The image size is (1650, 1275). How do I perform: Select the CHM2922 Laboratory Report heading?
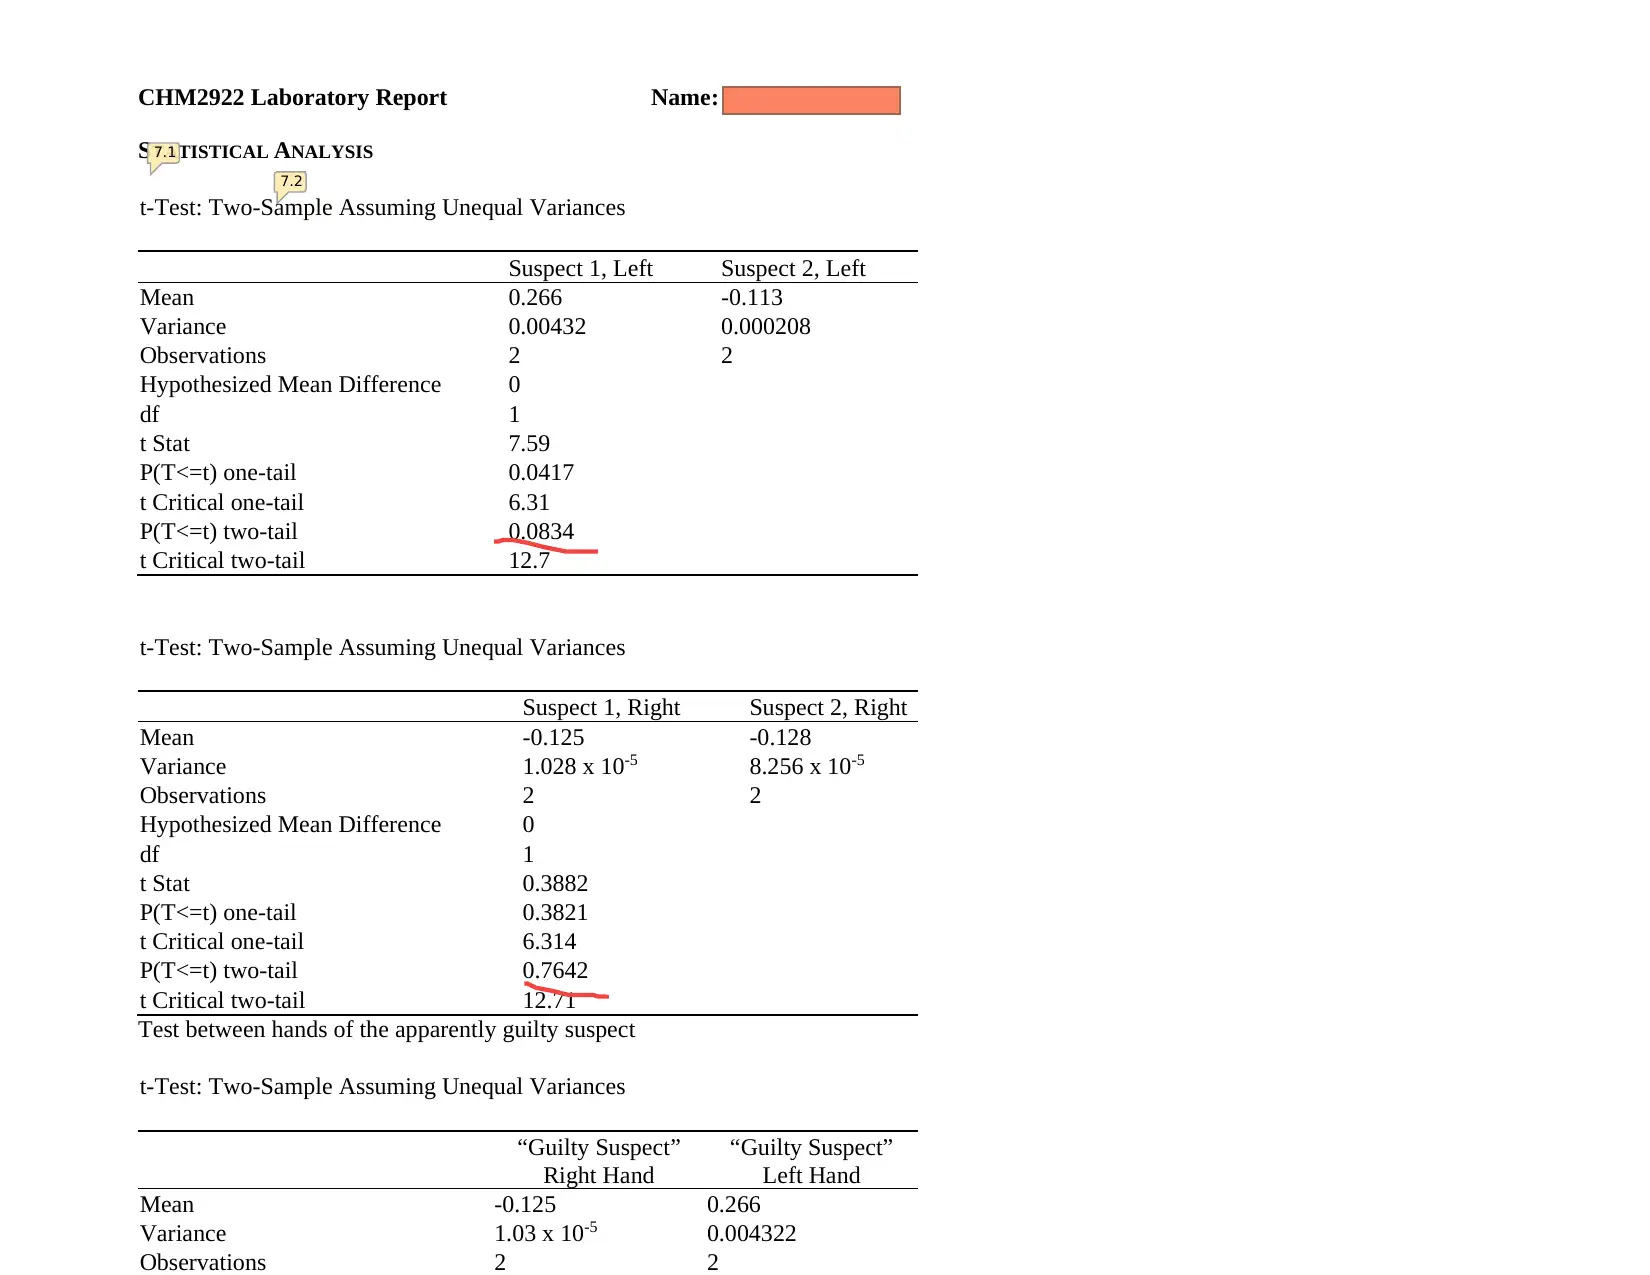[x=292, y=98]
